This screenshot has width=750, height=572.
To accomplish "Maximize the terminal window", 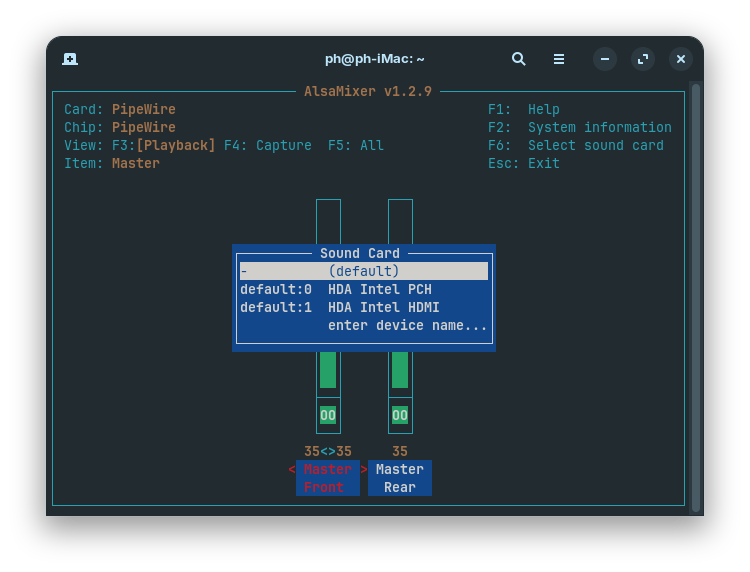I will (643, 59).
